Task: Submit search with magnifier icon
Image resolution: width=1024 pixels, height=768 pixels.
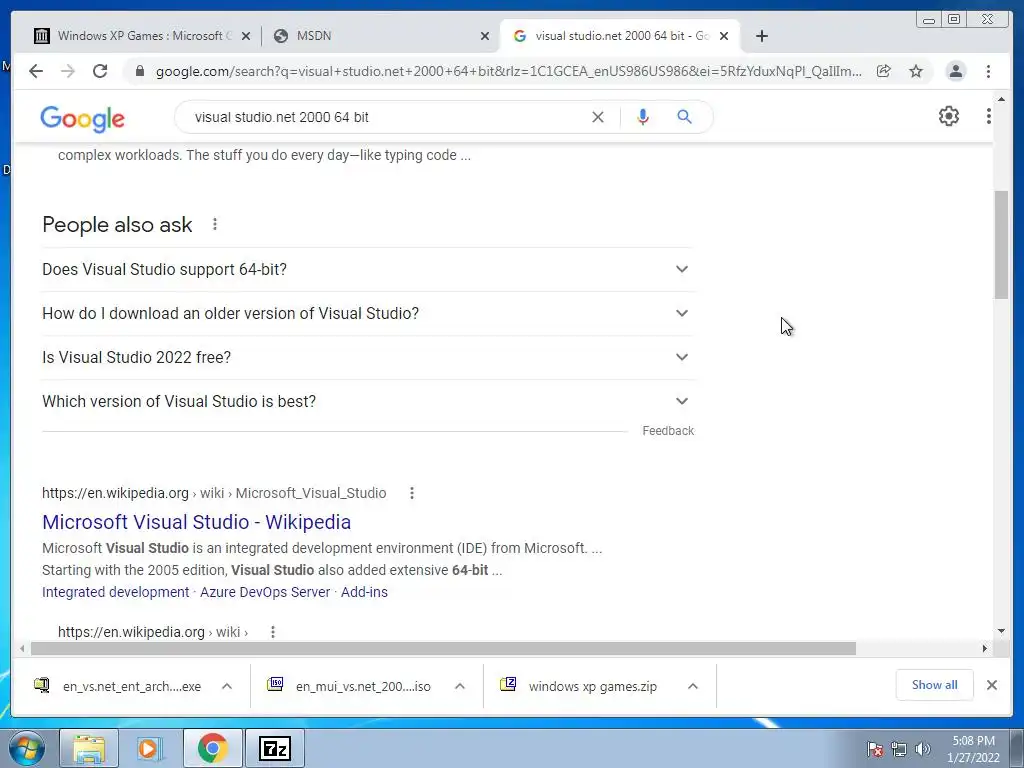Action: pyautogui.click(x=684, y=117)
